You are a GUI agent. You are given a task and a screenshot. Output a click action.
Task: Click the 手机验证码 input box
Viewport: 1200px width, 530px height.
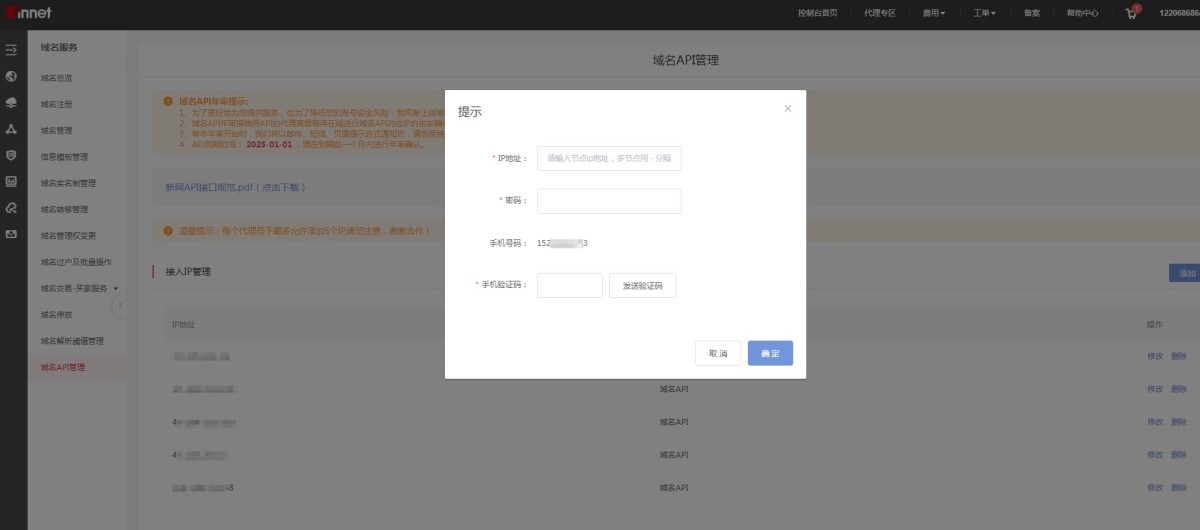pos(569,286)
